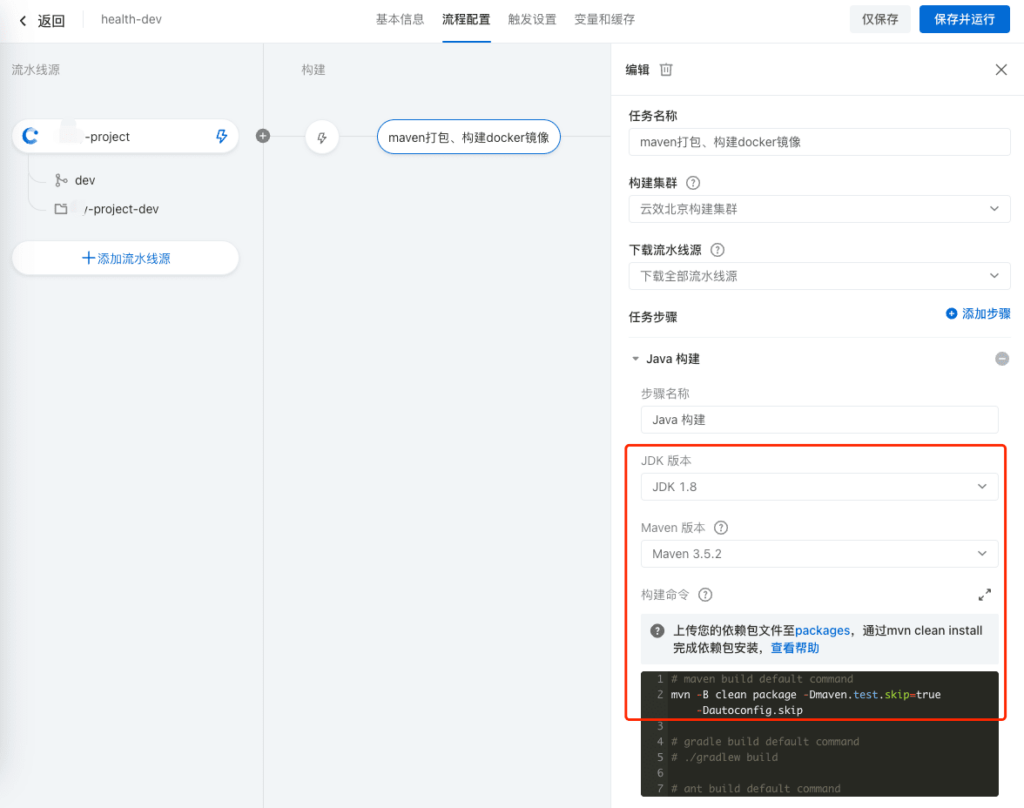1024x808 pixels.
Task: Switch to 触发设置 tab
Action: click(x=532, y=20)
